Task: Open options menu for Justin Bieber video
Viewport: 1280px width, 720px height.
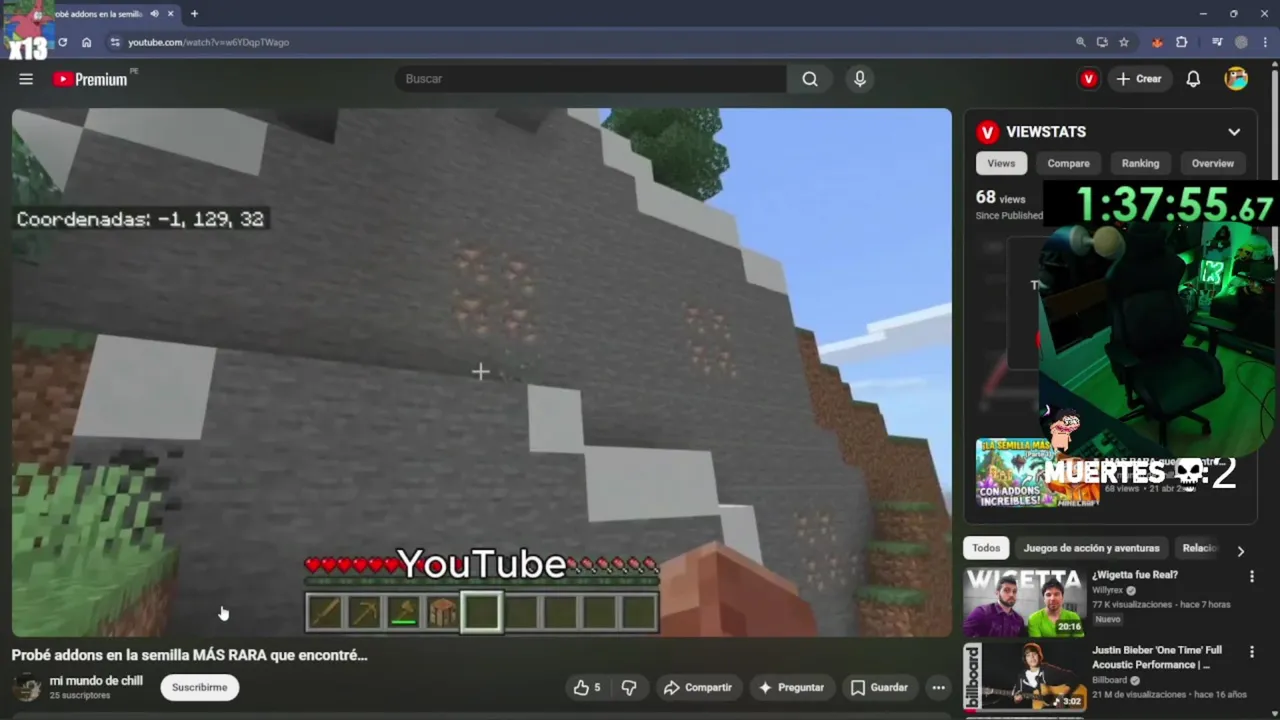Action: (1251, 652)
